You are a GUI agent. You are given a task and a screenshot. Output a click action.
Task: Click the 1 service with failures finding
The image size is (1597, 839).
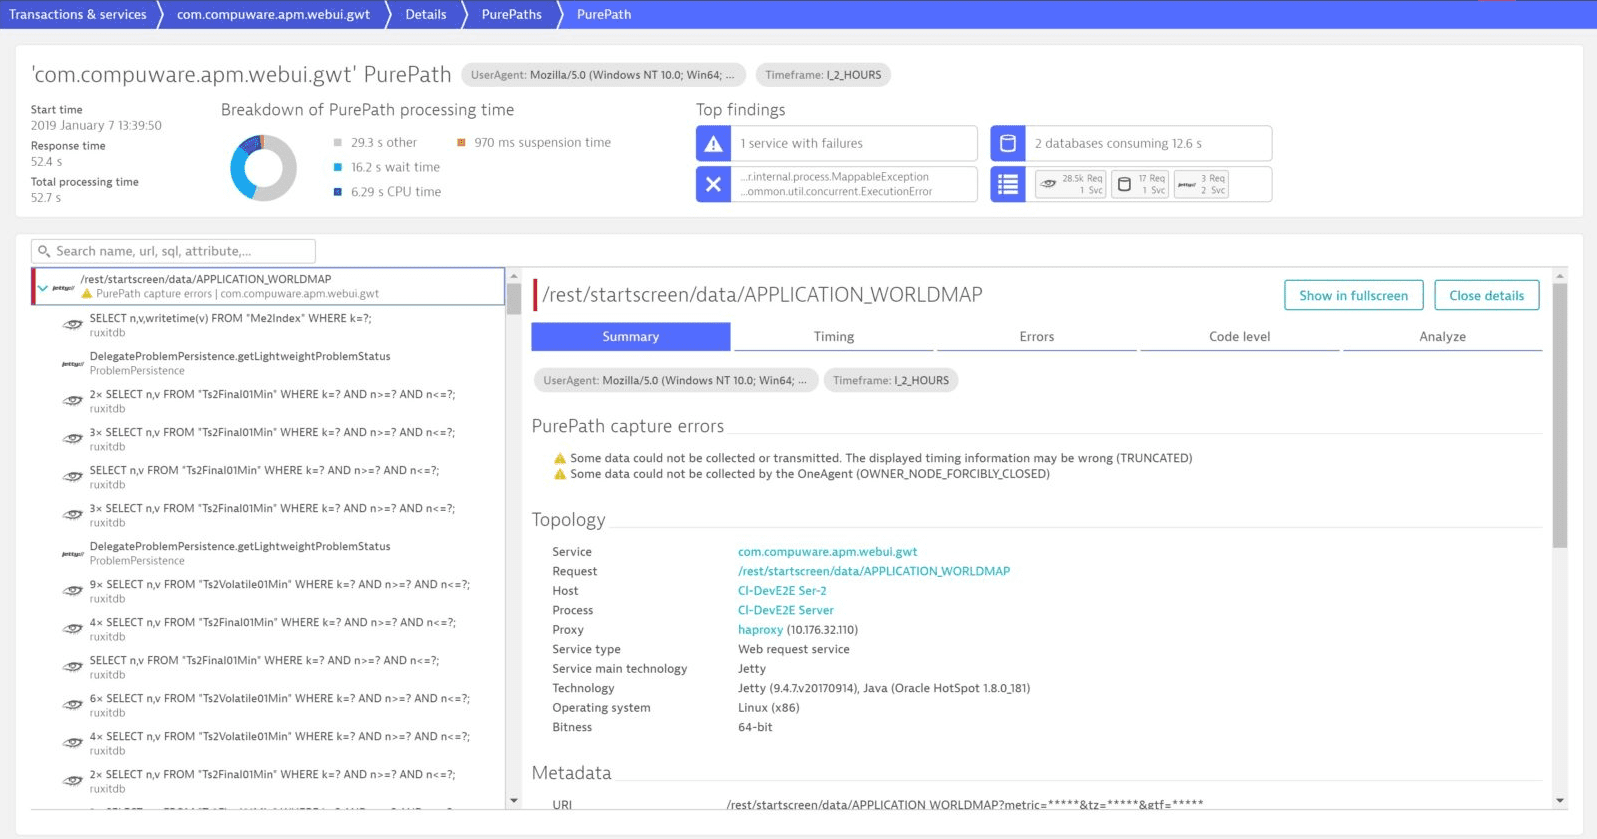pos(836,143)
